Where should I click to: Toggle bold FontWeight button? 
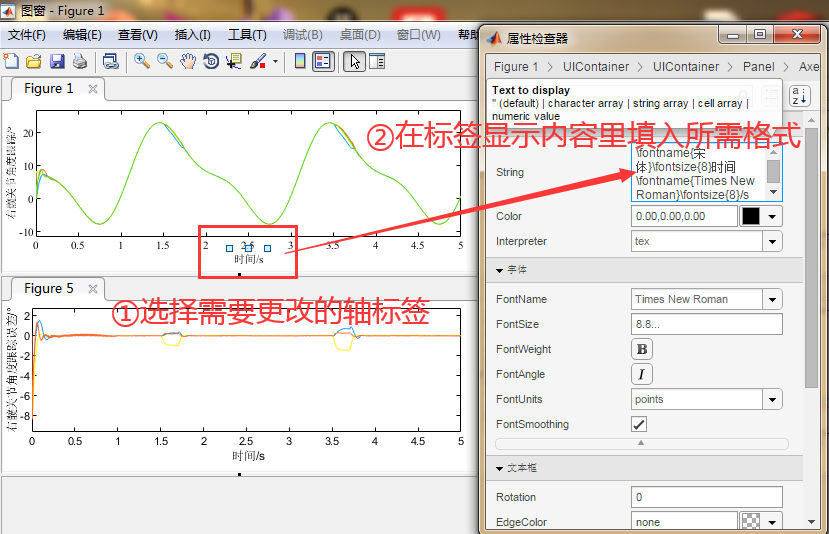(642, 349)
